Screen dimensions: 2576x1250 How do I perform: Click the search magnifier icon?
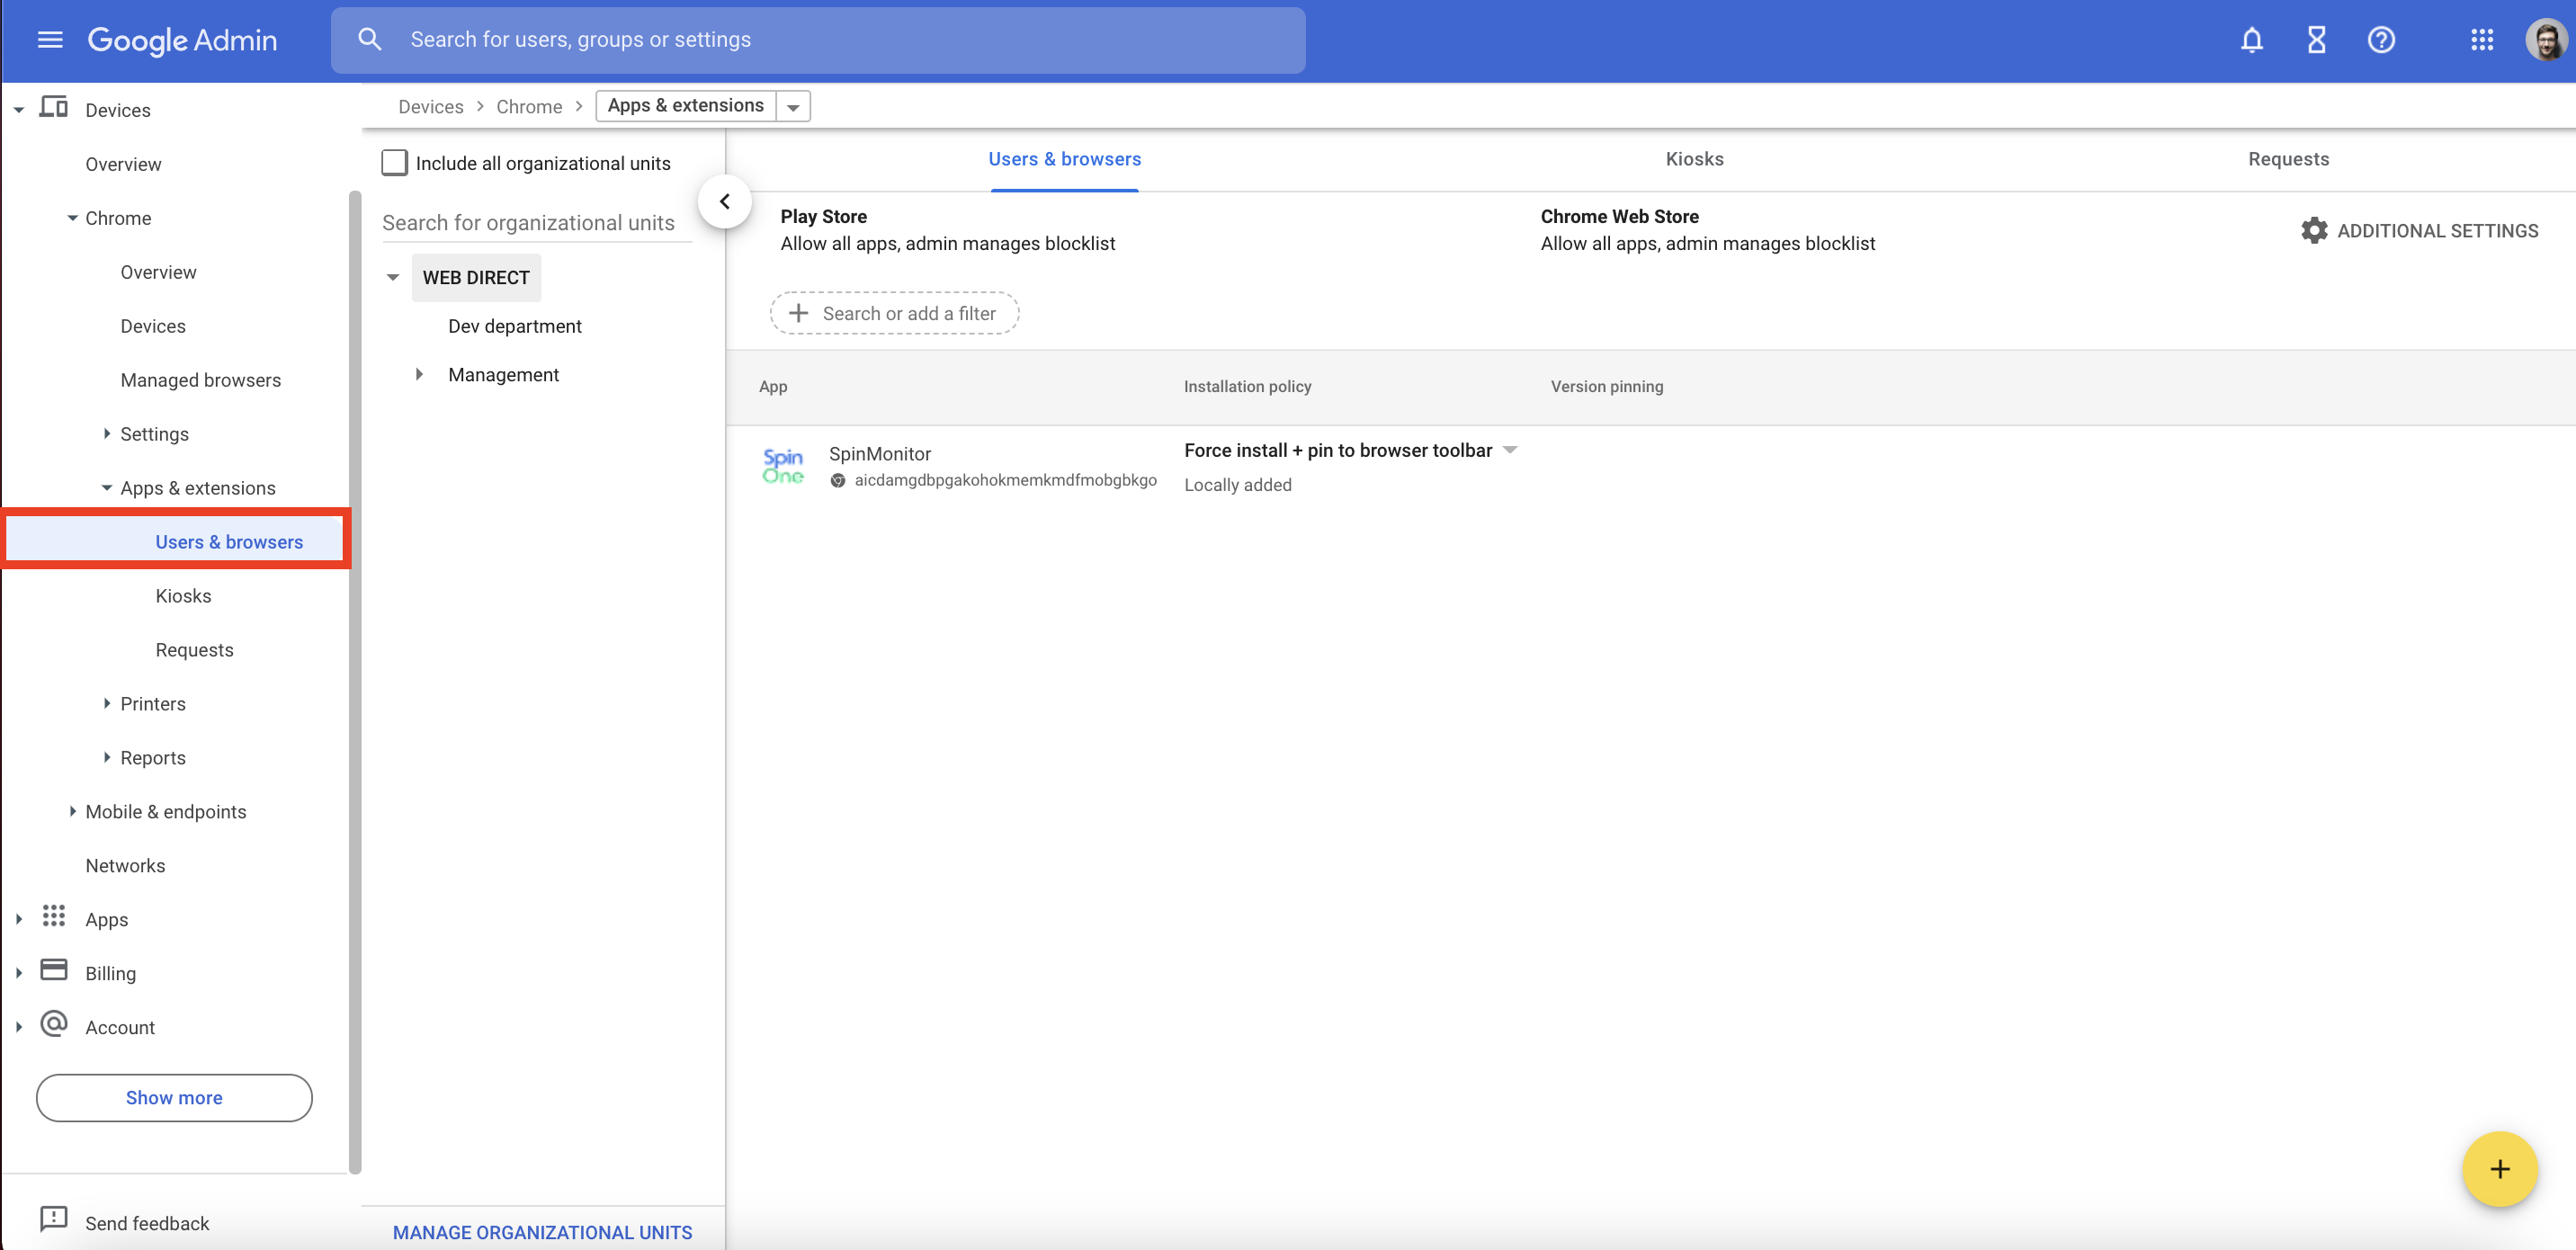[369, 40]
